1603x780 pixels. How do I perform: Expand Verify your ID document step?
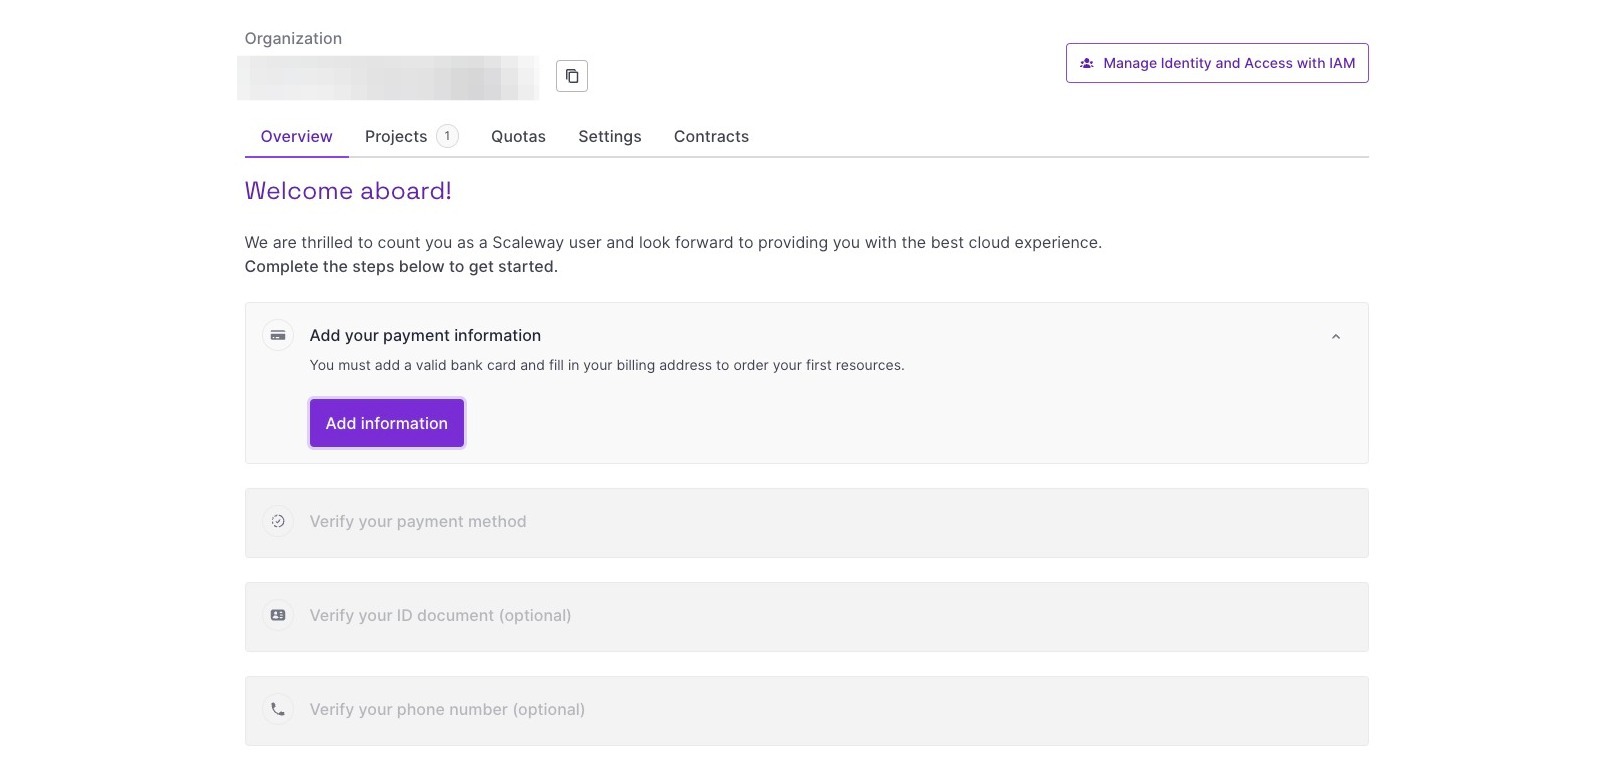pos(806,617)
